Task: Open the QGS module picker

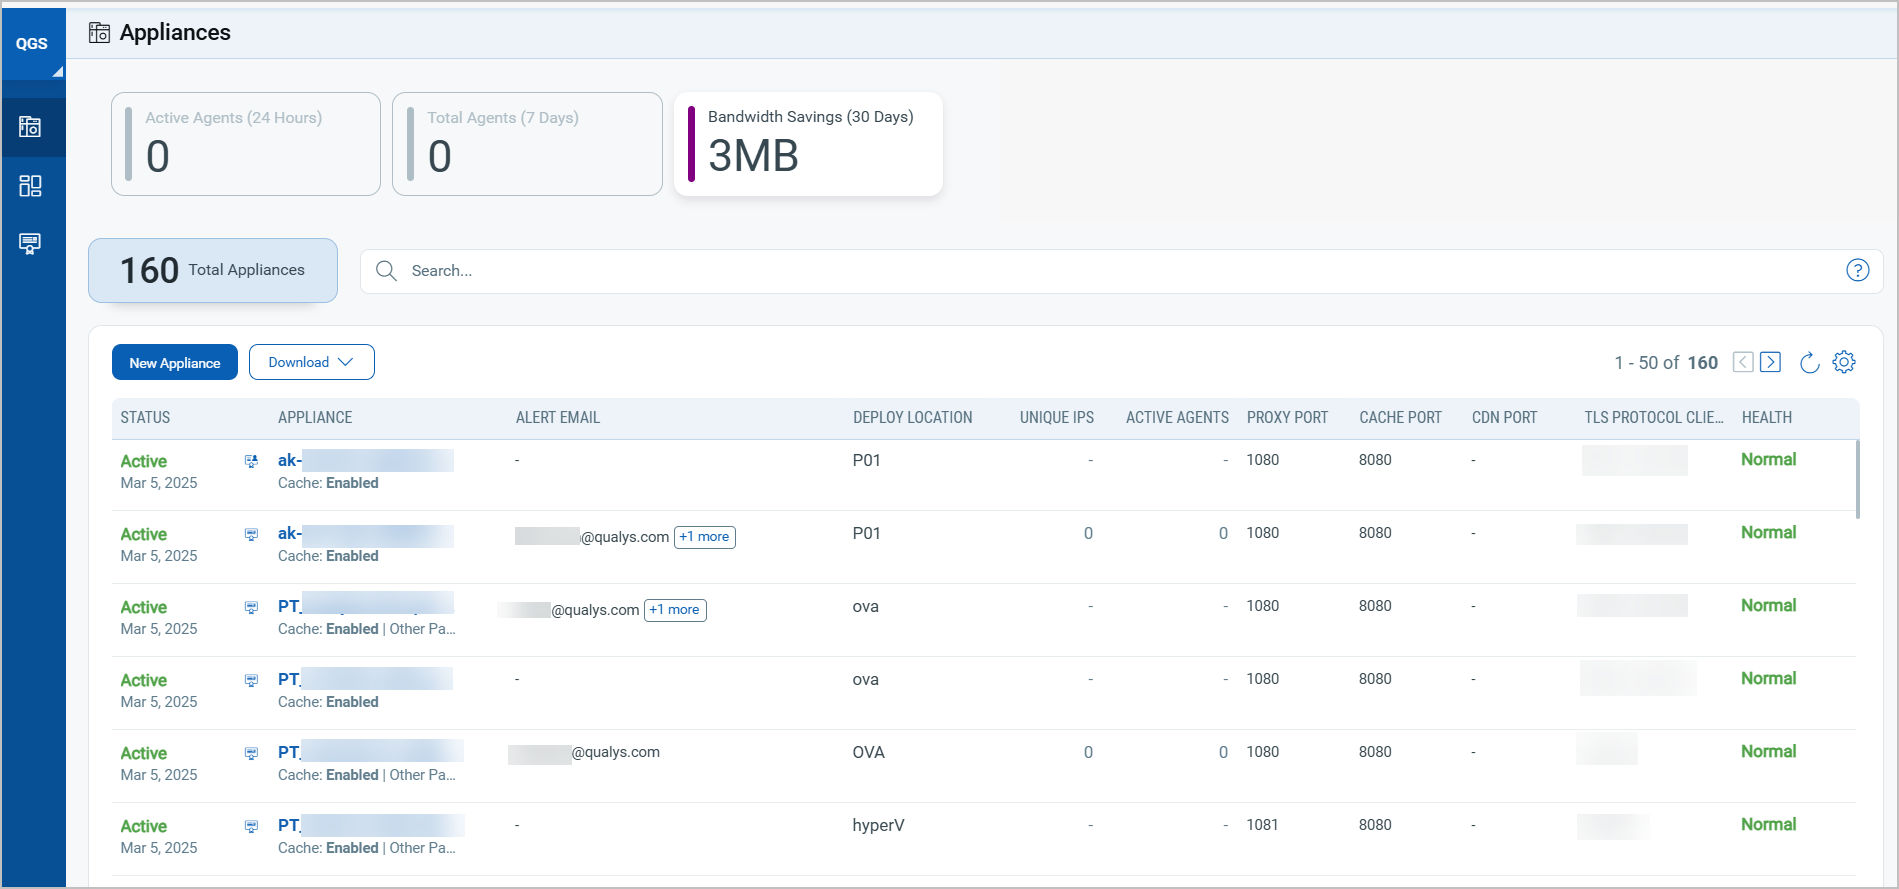Action: coord(33,44)
